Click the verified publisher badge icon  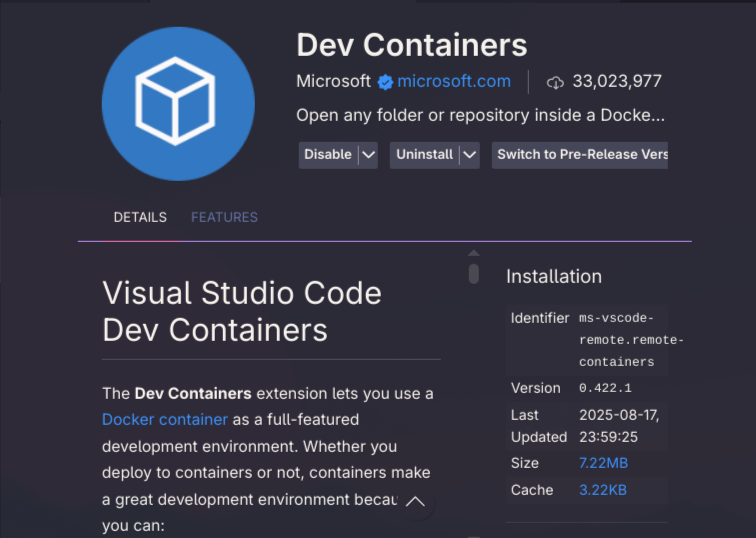[385, 82]
